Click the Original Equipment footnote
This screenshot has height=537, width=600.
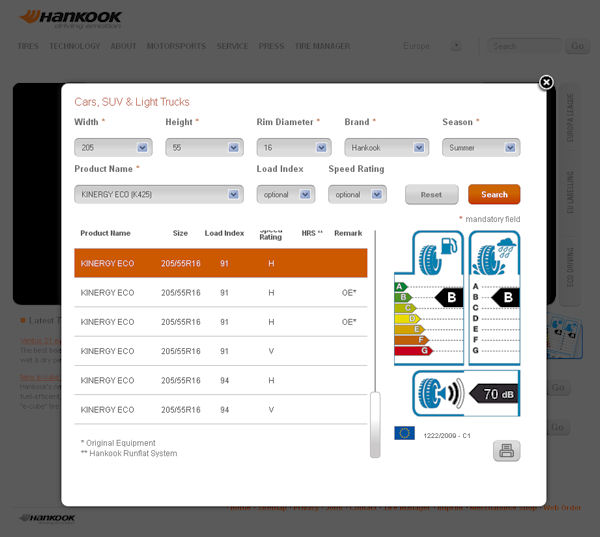point(118,443)
